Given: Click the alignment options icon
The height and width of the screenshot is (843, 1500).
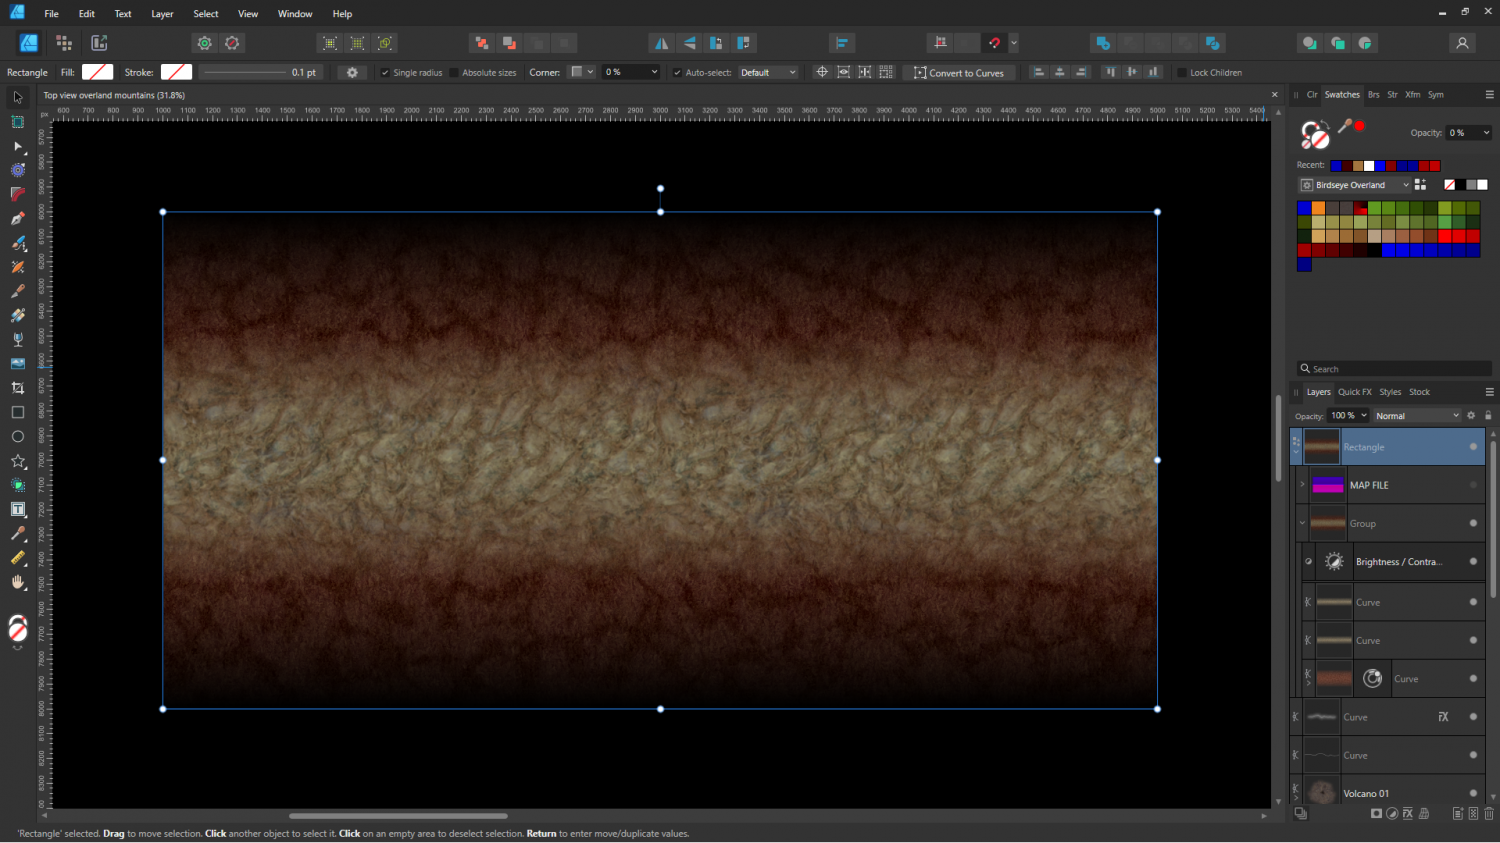Looking at the screenshot, I should (x=842, y=43).
